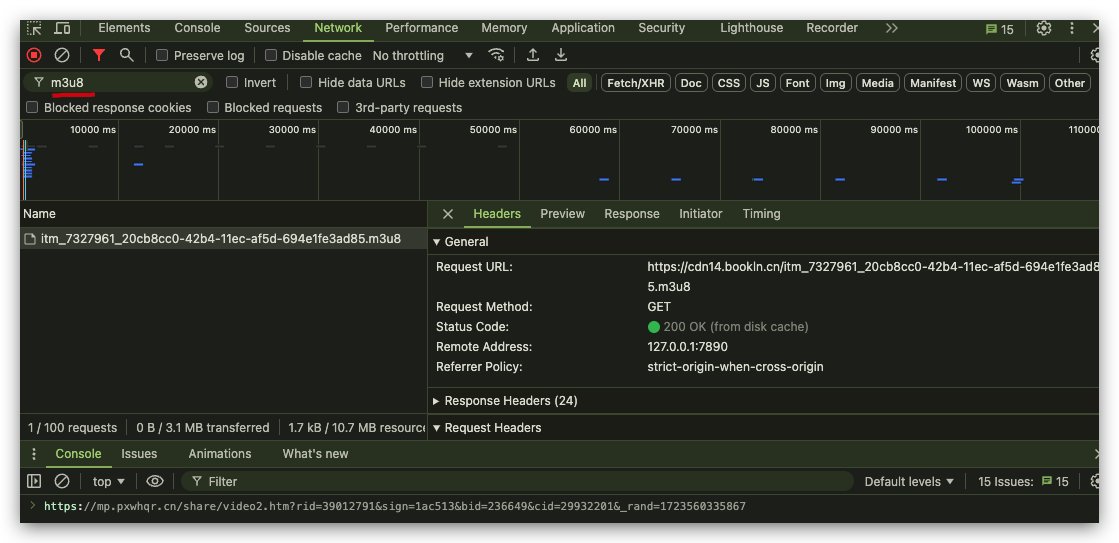Open network conditions wifi icon
The height and width of the screenshot is (543, 1119).
(x=496, y=55)
